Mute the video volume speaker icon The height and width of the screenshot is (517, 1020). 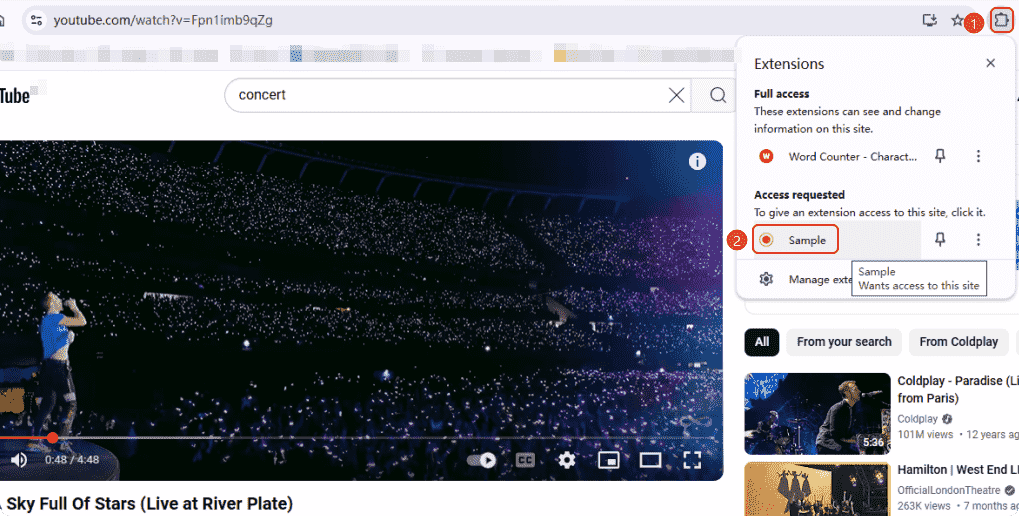(19, 460)
